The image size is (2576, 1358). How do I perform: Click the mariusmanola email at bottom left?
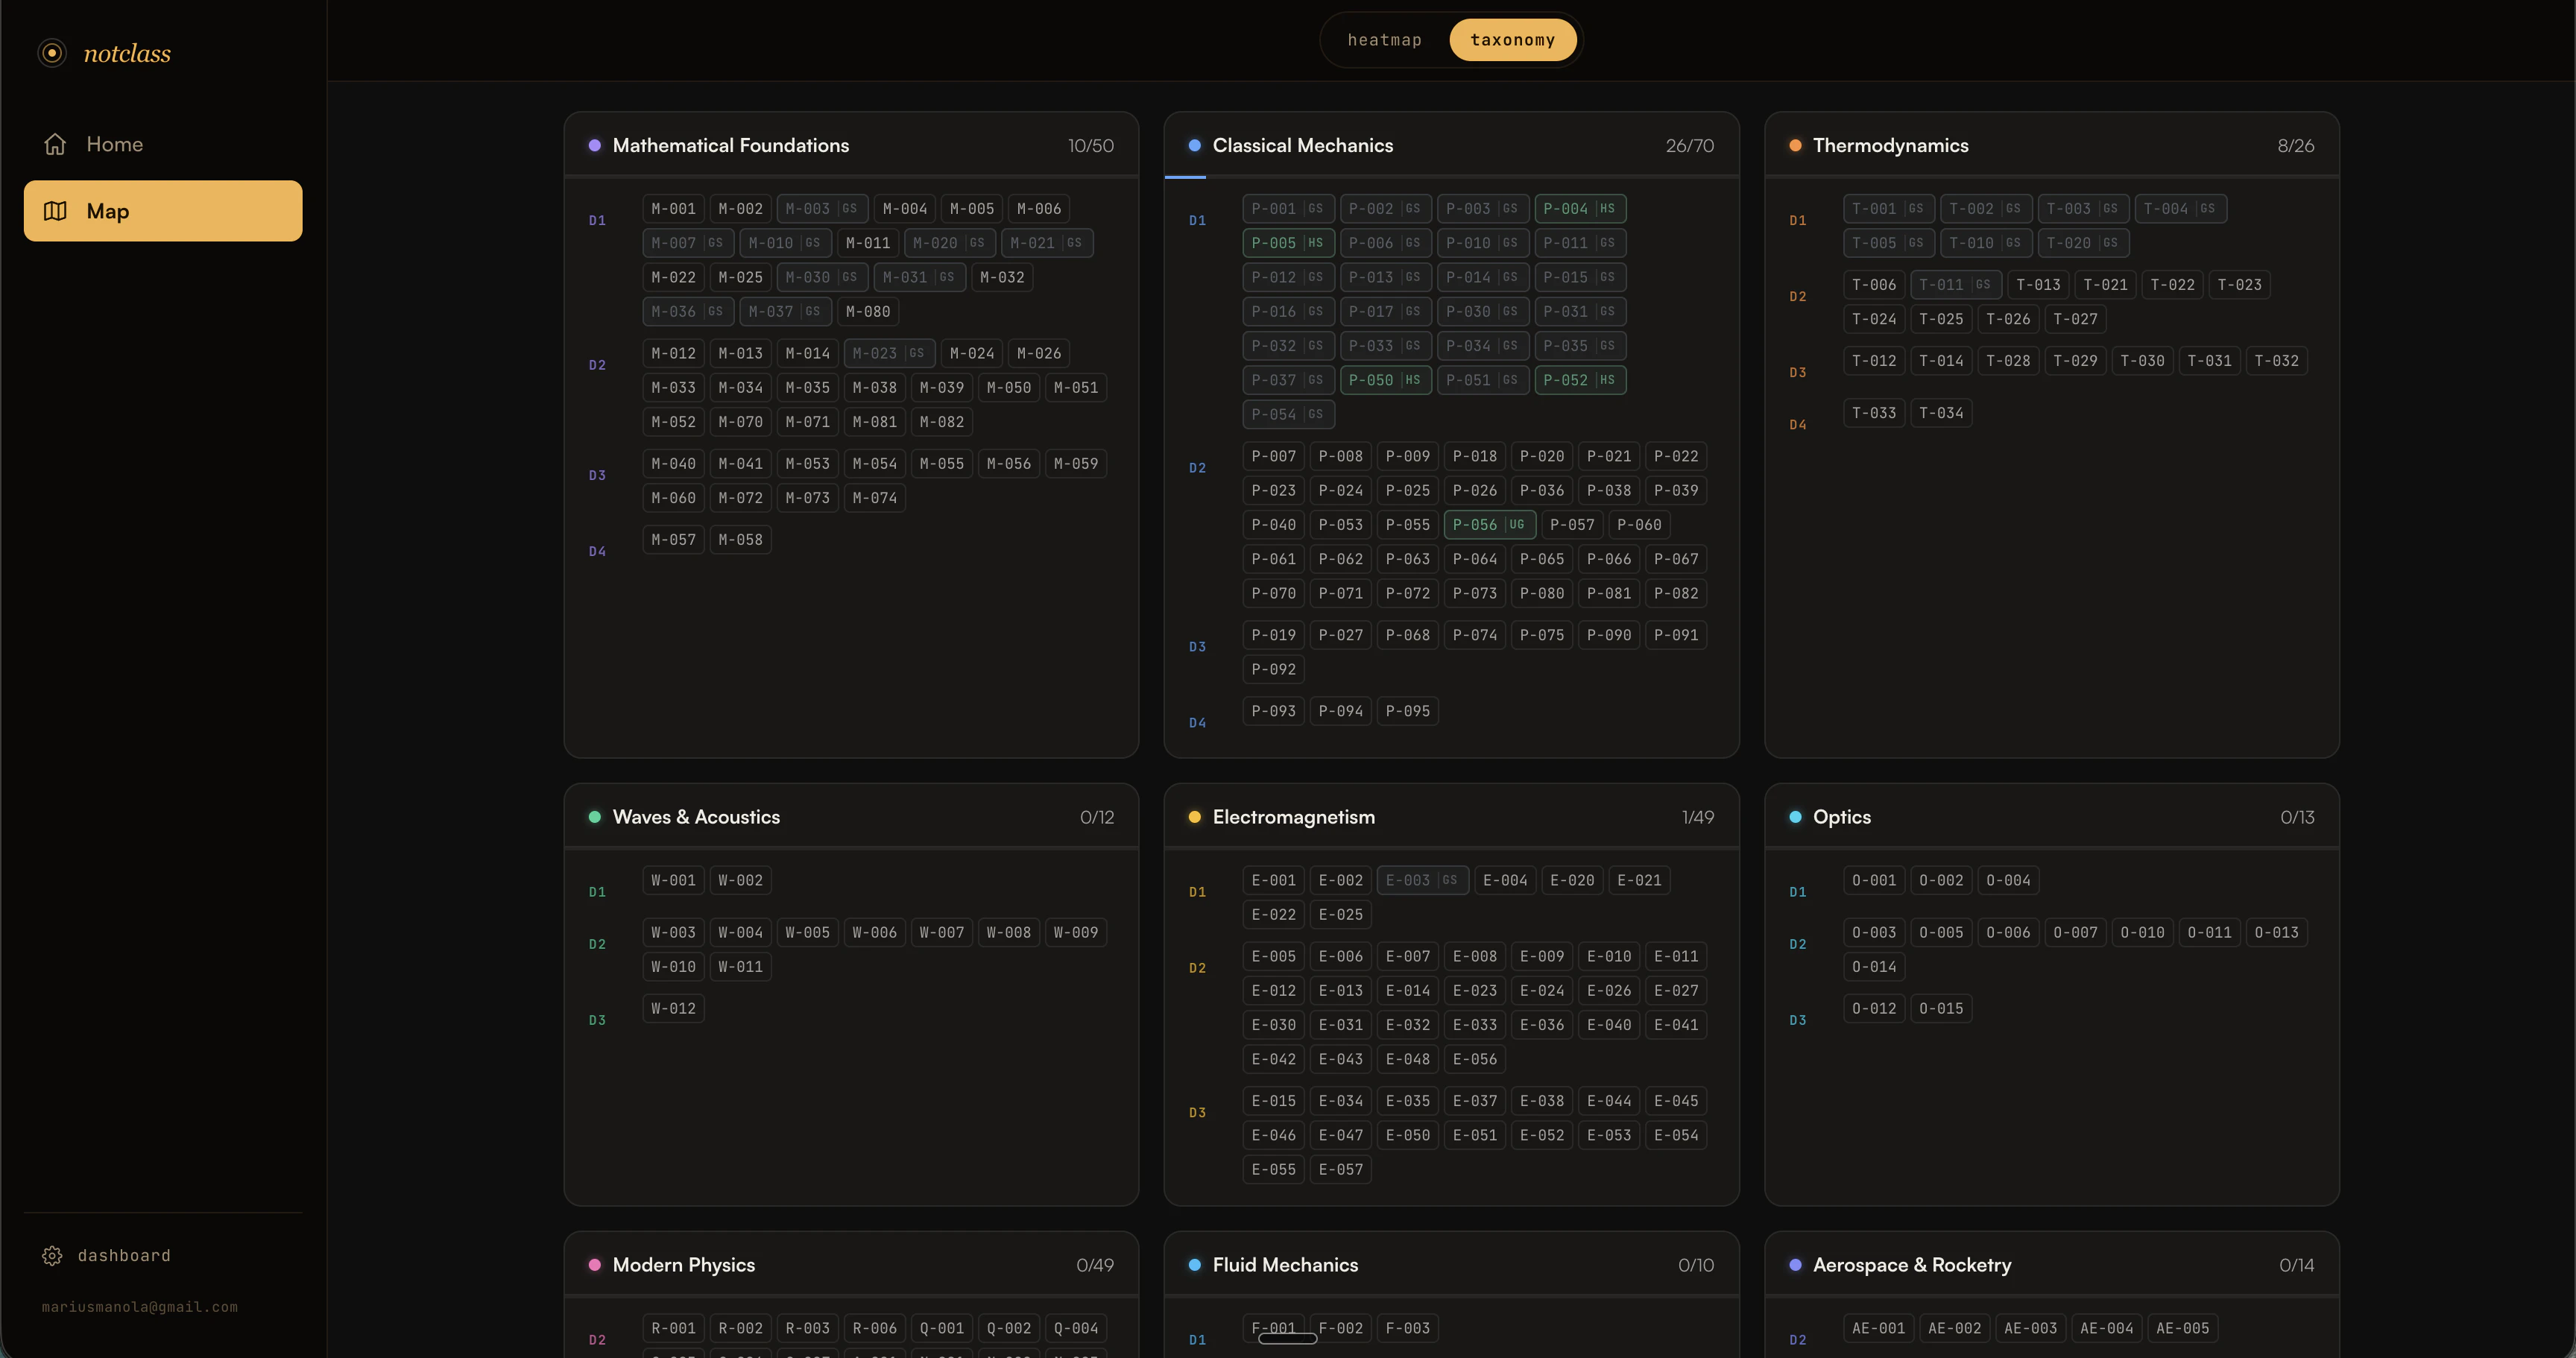[139, 1306]
